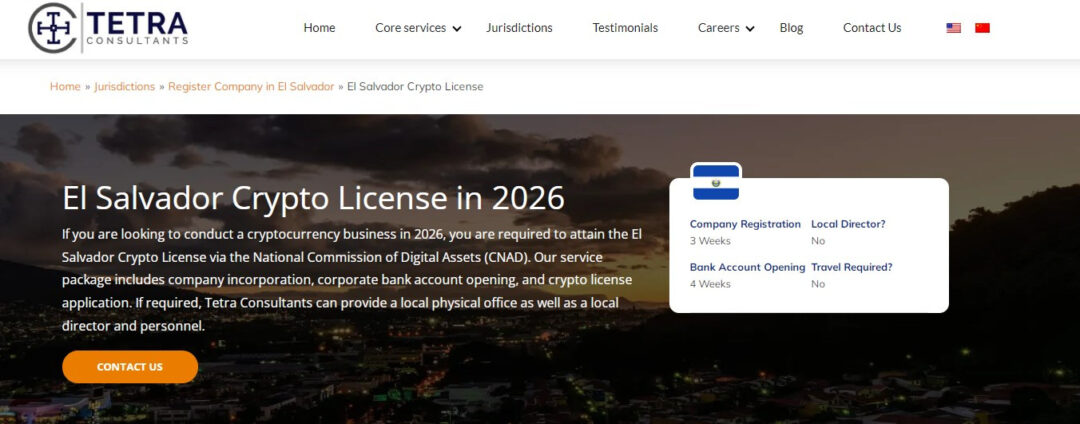The width and height of the screenshot is (1080, 424).
Task: Click the current El Salvador Crypto License breadcrumb
Action: [x=415, y=87]
